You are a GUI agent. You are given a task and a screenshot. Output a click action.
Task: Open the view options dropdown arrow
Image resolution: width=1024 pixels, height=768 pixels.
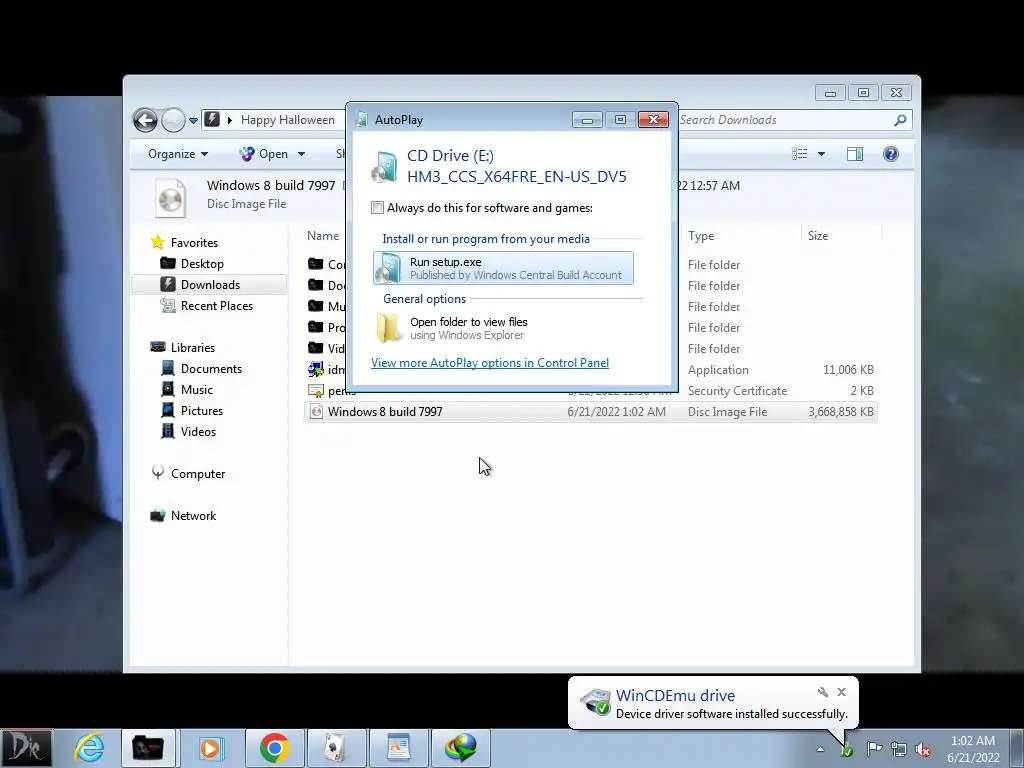pos(822,154)
